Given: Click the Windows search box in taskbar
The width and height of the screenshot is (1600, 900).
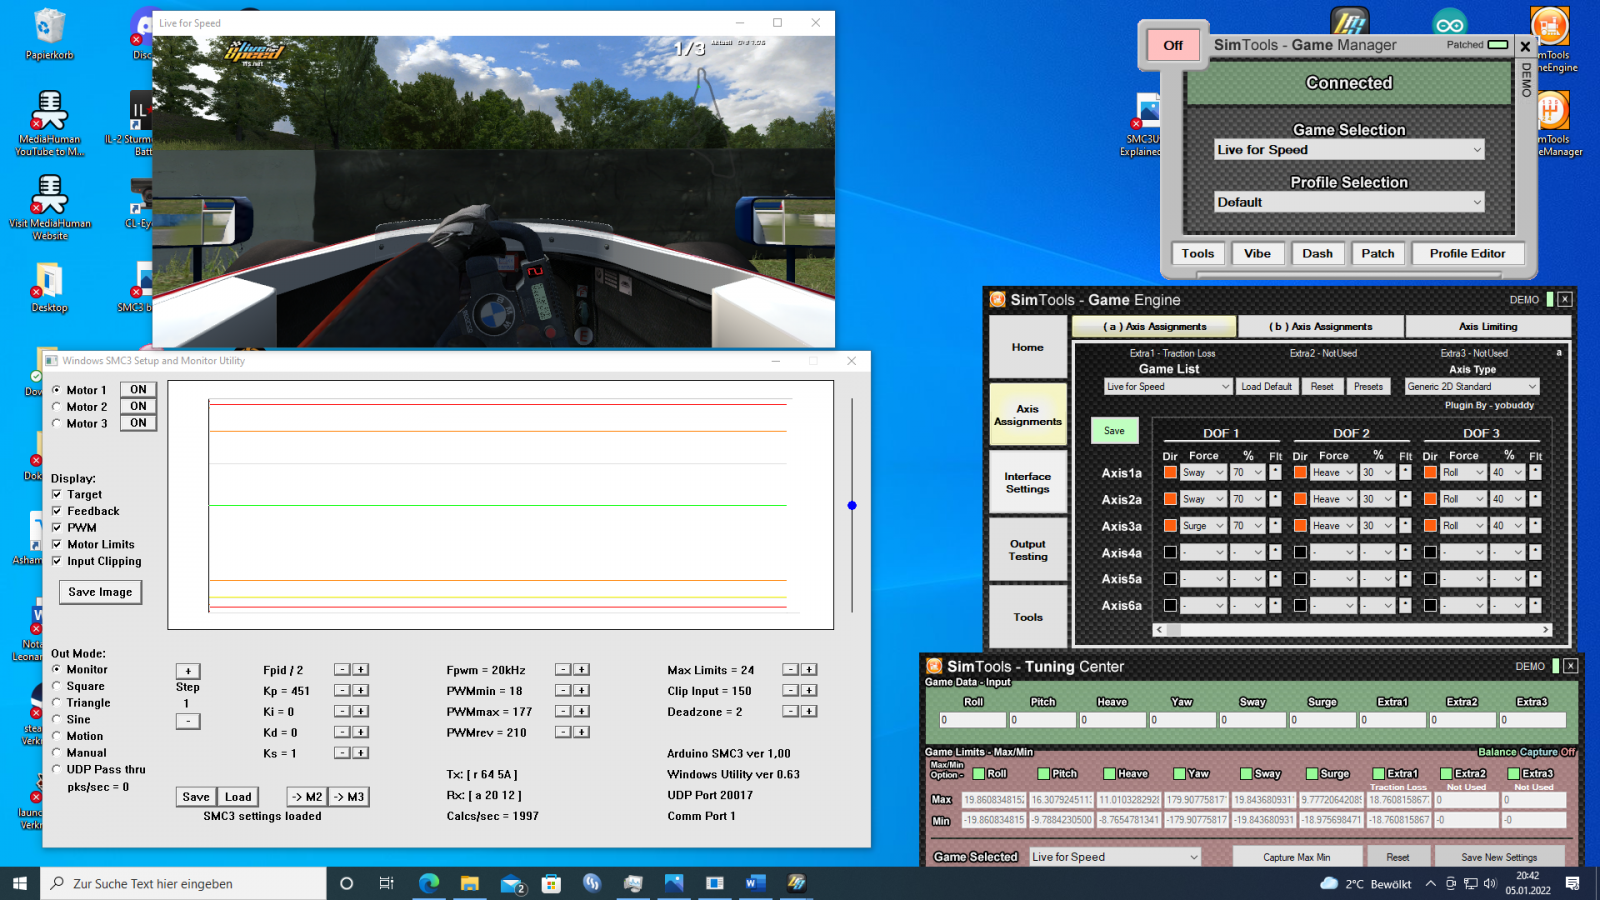Looking at the screenshot, I should pyautogui.click(x=184, y=883).
